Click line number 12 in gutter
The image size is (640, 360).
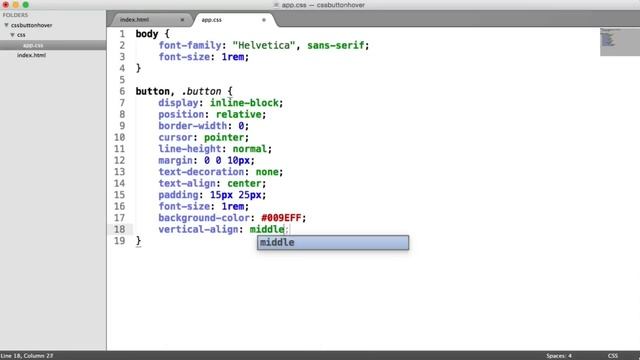pyautogui.click(x=119, y=160)
